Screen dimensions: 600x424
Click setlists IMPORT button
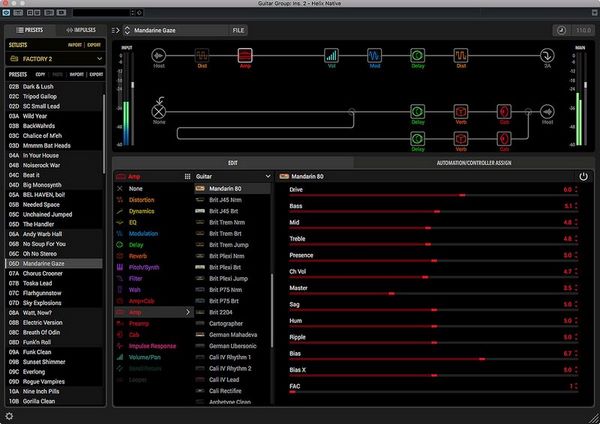[75, 45]
